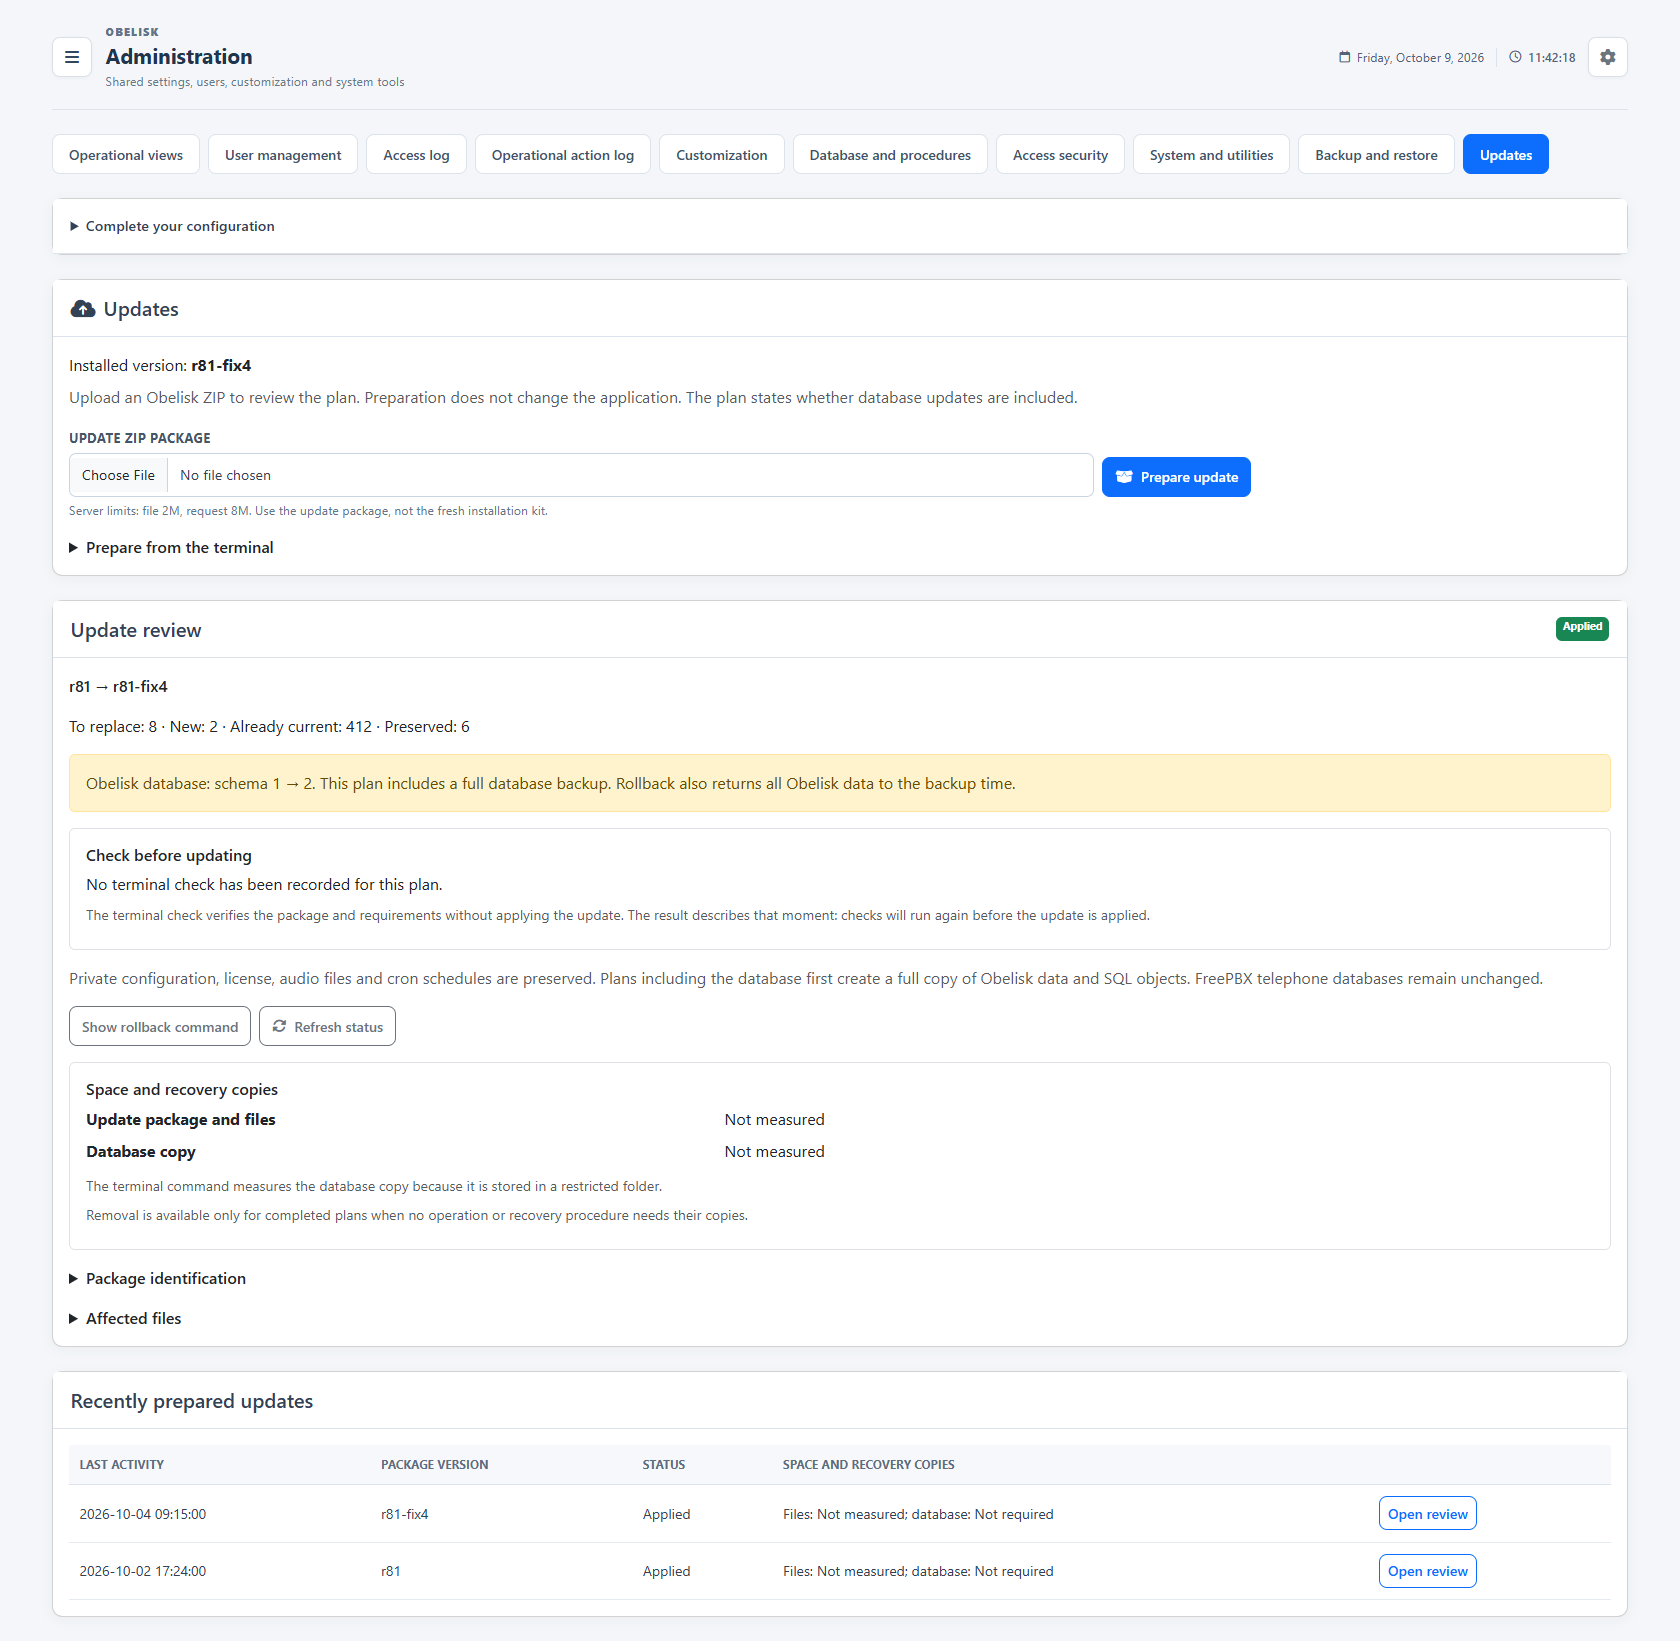Click Choose File for ZIP package
Viewport: 1680px width, 1641px height.
click(x=118, y=475)
